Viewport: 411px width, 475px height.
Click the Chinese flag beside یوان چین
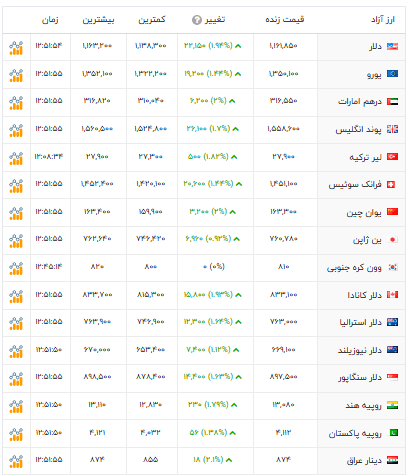click(392, 212)
